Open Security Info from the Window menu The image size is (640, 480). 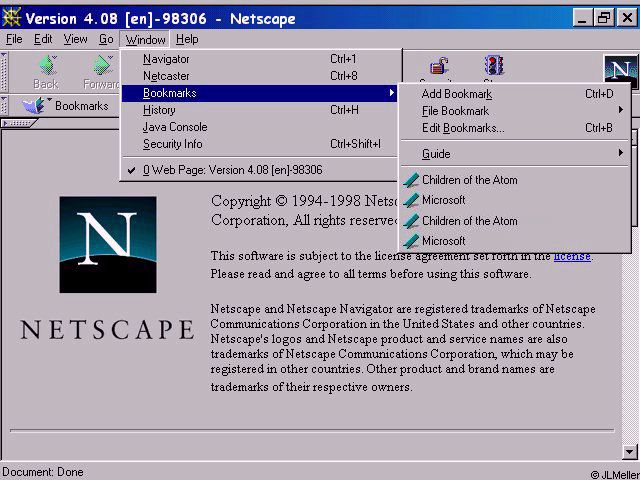coord(260,144)
